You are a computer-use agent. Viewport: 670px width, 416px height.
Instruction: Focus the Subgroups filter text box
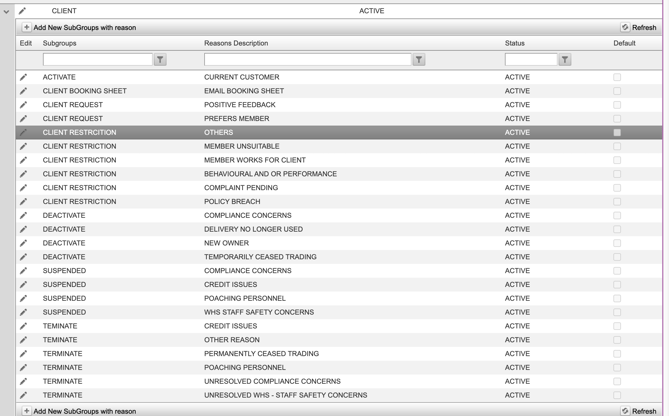click(x=98, y=60)
